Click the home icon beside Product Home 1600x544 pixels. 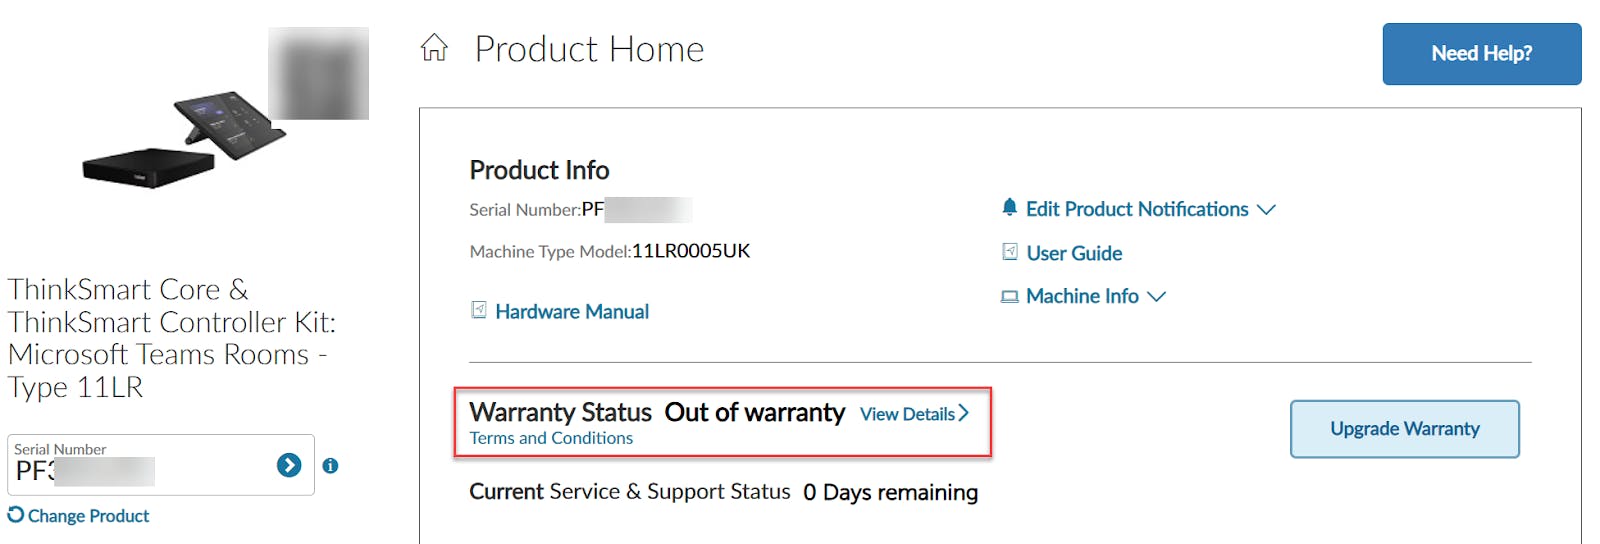434,47
